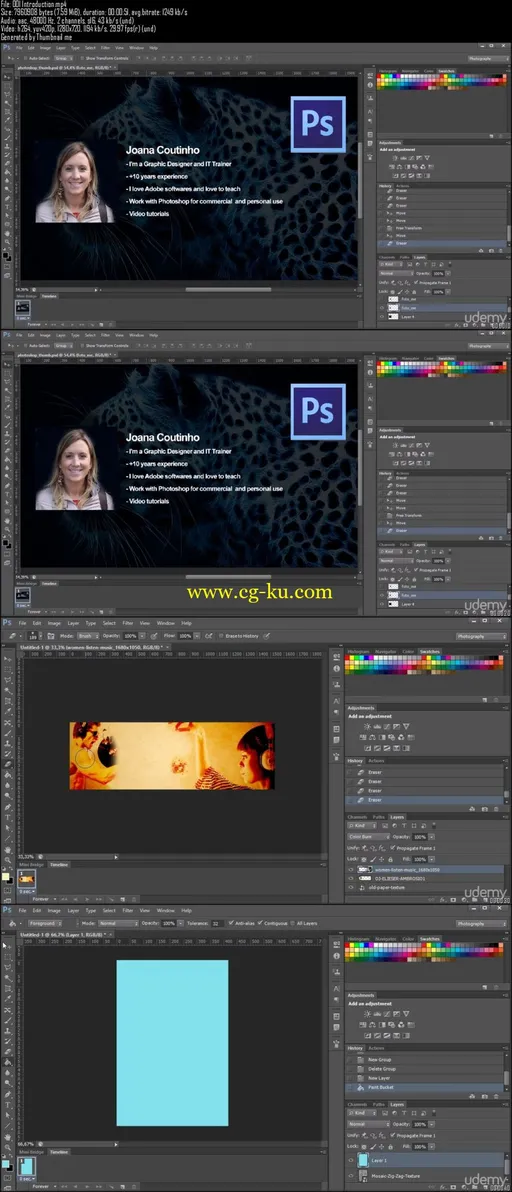Switch to Channels tab in orange-photo screenshot

click(x=357, y=816)
